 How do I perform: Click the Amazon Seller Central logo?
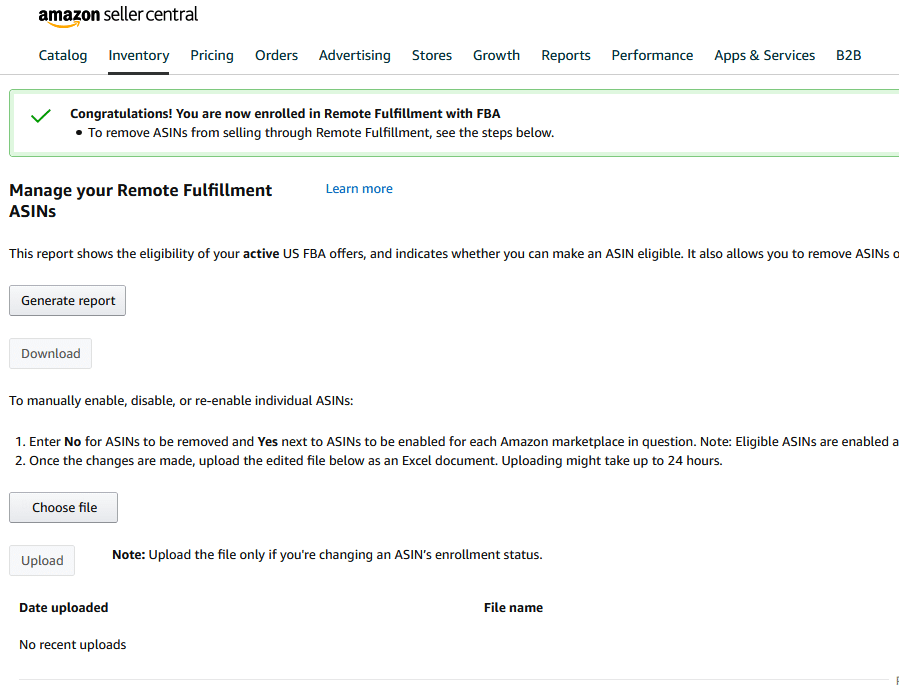(x=118, y=16)
